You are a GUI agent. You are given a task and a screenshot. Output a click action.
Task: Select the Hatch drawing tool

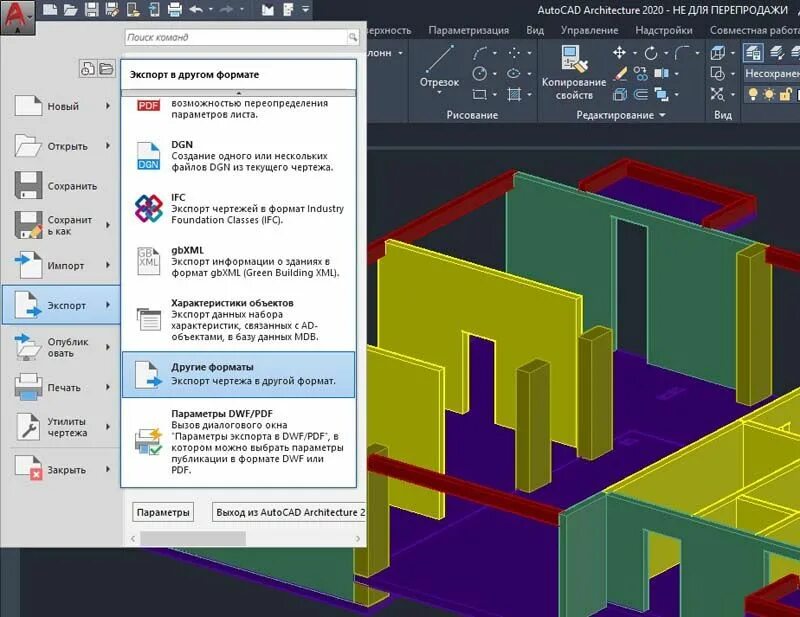(x=514, y=94)
